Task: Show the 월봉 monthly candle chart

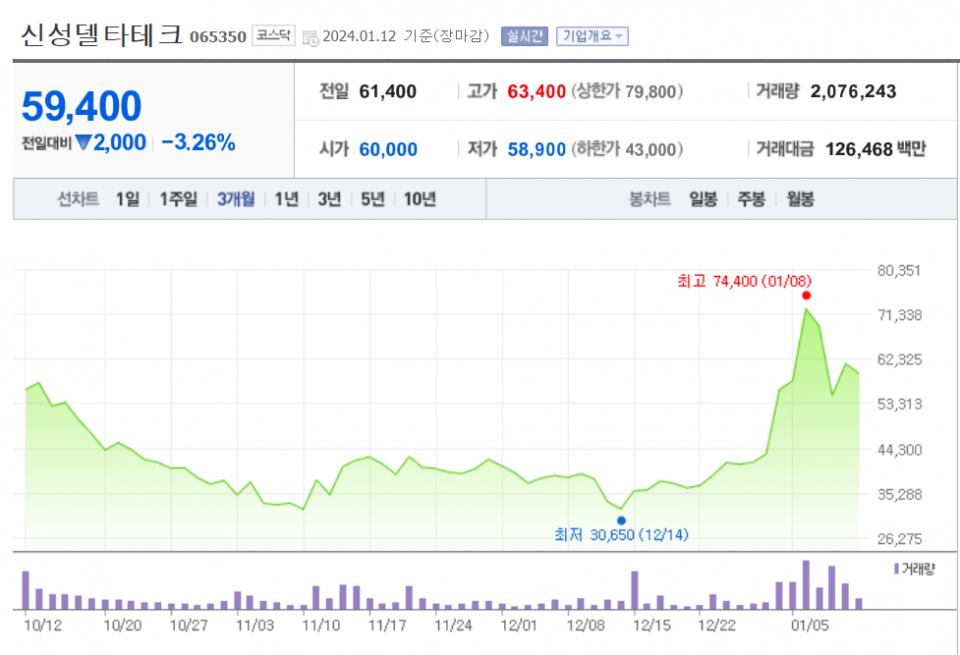Action: pyautogui.click(x=800, y=199)
